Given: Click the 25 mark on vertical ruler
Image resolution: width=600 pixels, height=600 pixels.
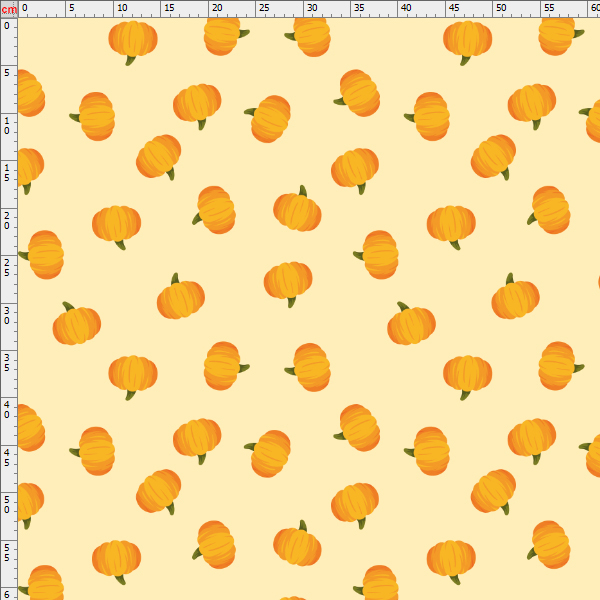Looking at the screenshot, I should click(x=7, y=268).
